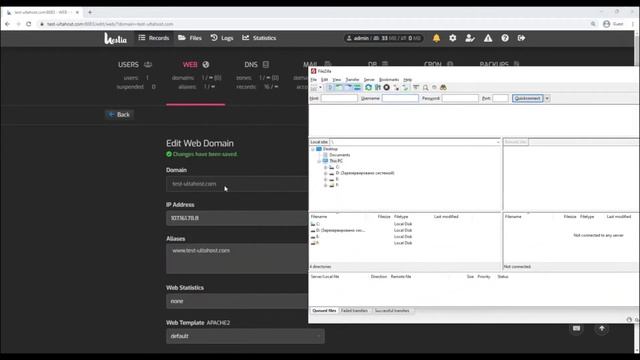The width and height of the screenshot is (640, 360).
Task: Open Site Manager dropdown arrow in FileZilla
Action: (x=320, y=87)
